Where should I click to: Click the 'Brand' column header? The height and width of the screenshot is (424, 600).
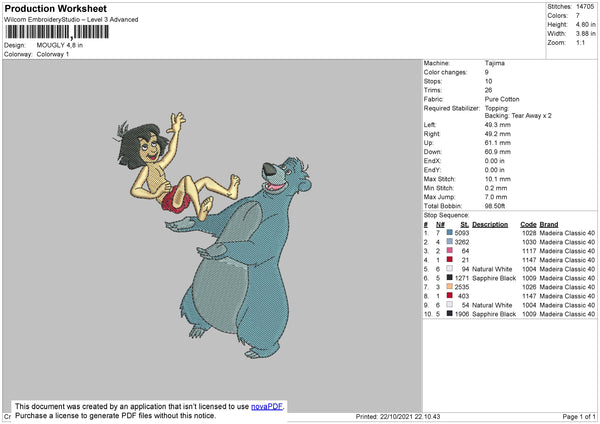tap(549, 225)
